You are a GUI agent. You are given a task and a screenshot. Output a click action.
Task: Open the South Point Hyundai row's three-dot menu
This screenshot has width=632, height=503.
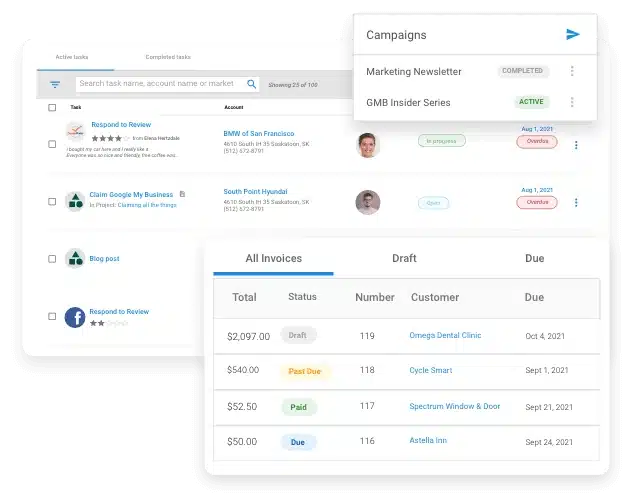[x=576, y=203]
